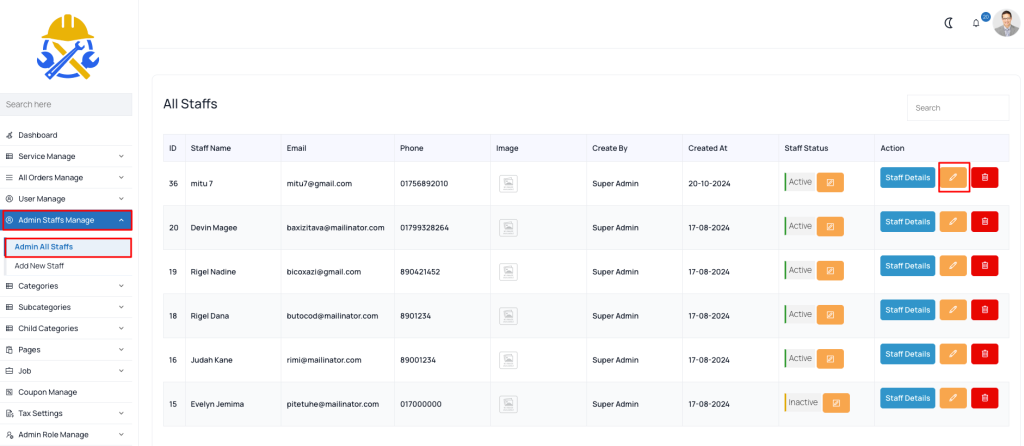Edit staff Rigel Nadine with pencil icon
The width and height of the screenshot is (1024, 446).
coord(953,266)
